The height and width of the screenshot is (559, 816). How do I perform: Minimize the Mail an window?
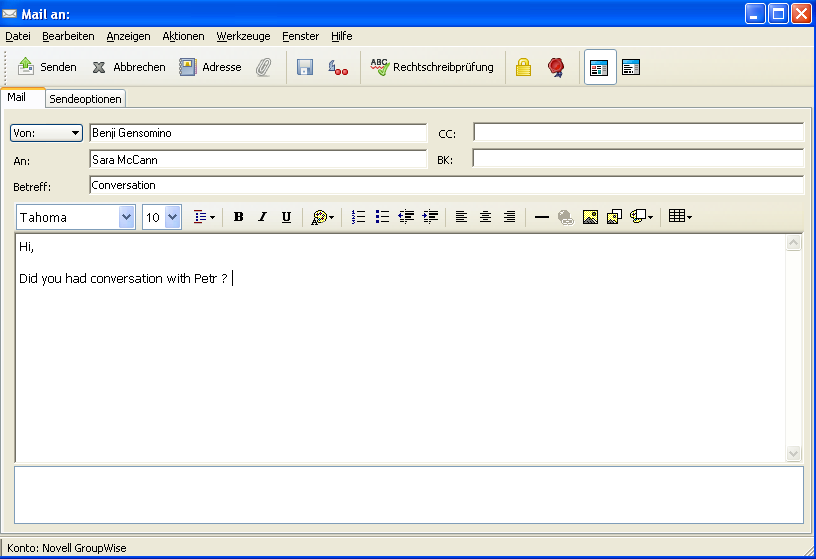point(755,14)
